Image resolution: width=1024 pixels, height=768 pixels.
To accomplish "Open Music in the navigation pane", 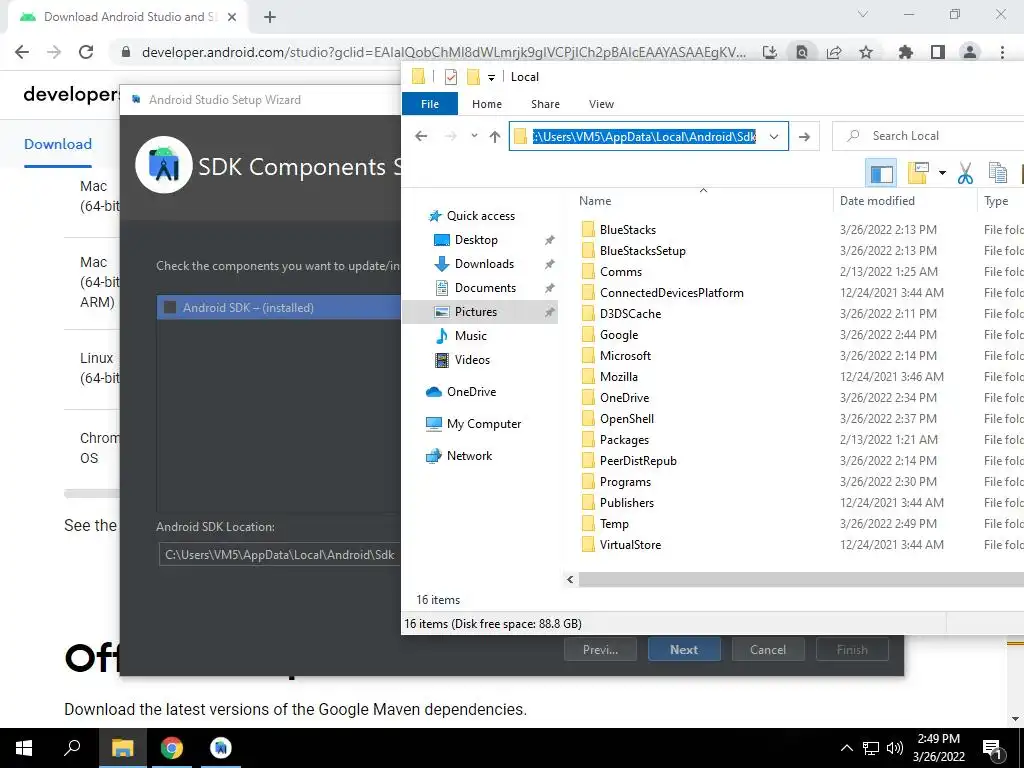I will click(470, 336).
